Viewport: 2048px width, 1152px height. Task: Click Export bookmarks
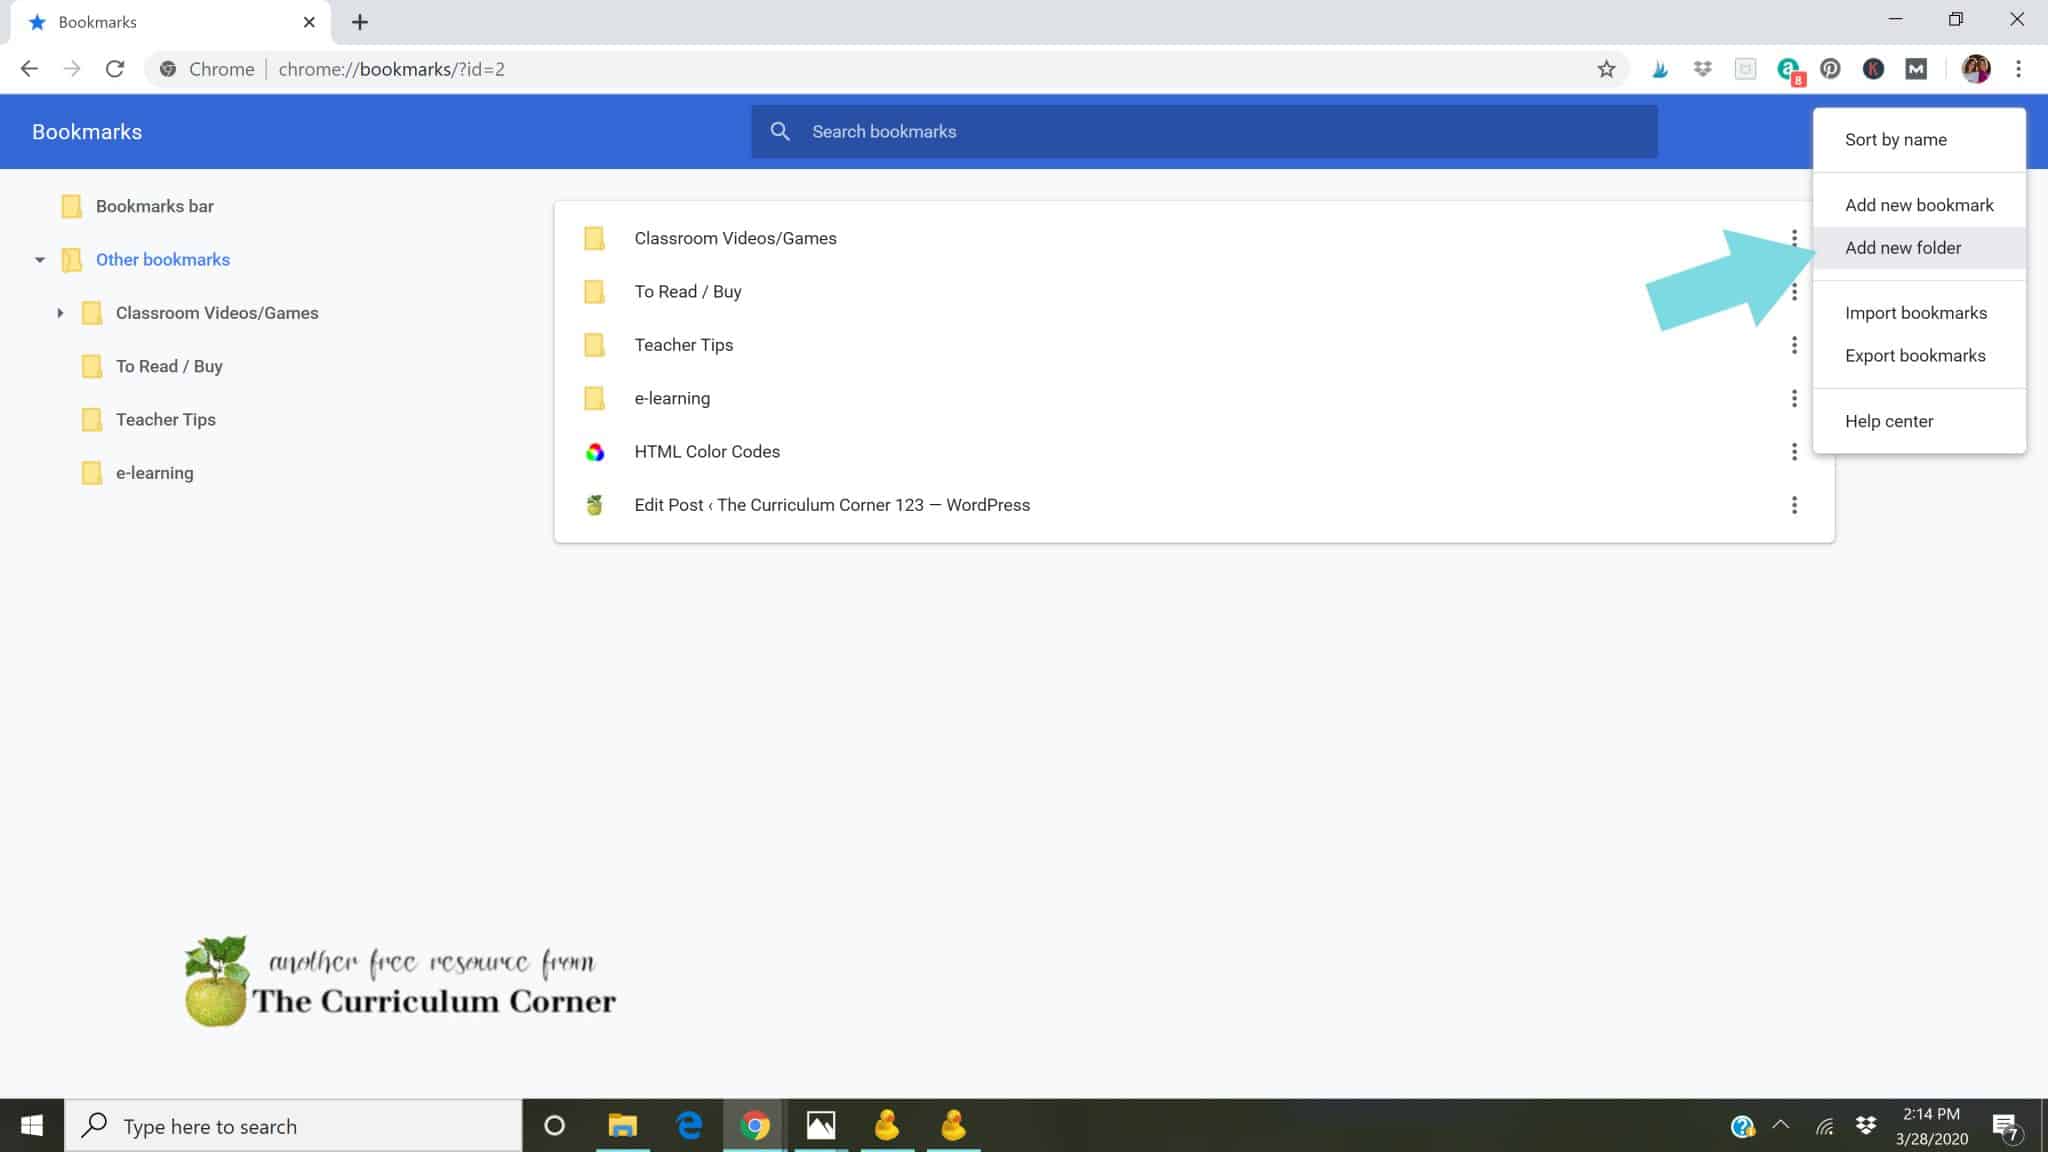(1914, 355)
